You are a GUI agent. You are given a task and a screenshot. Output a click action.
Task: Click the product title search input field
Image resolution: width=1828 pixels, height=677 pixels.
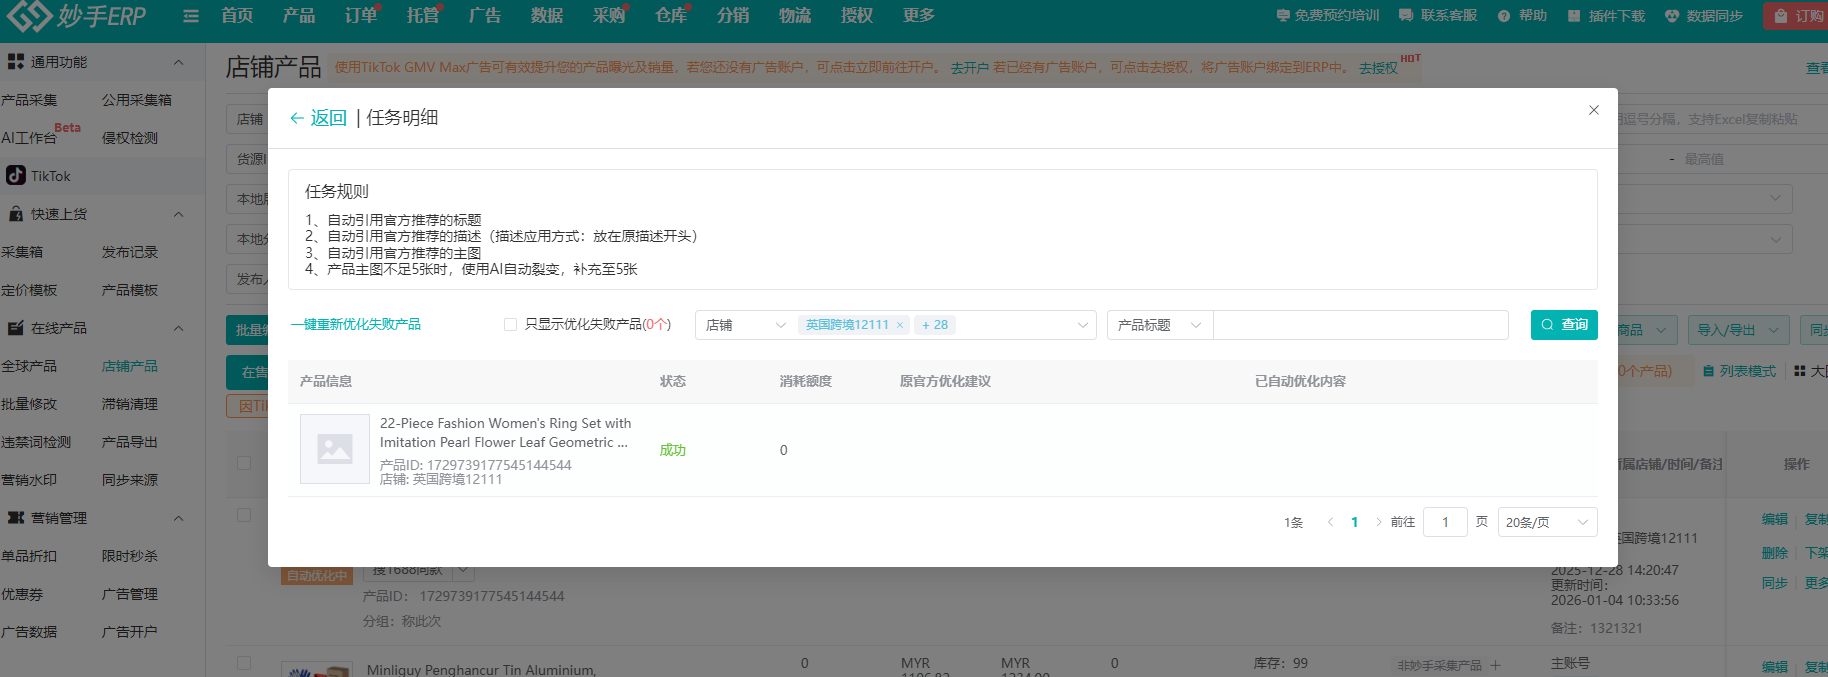click(1360, 325)
